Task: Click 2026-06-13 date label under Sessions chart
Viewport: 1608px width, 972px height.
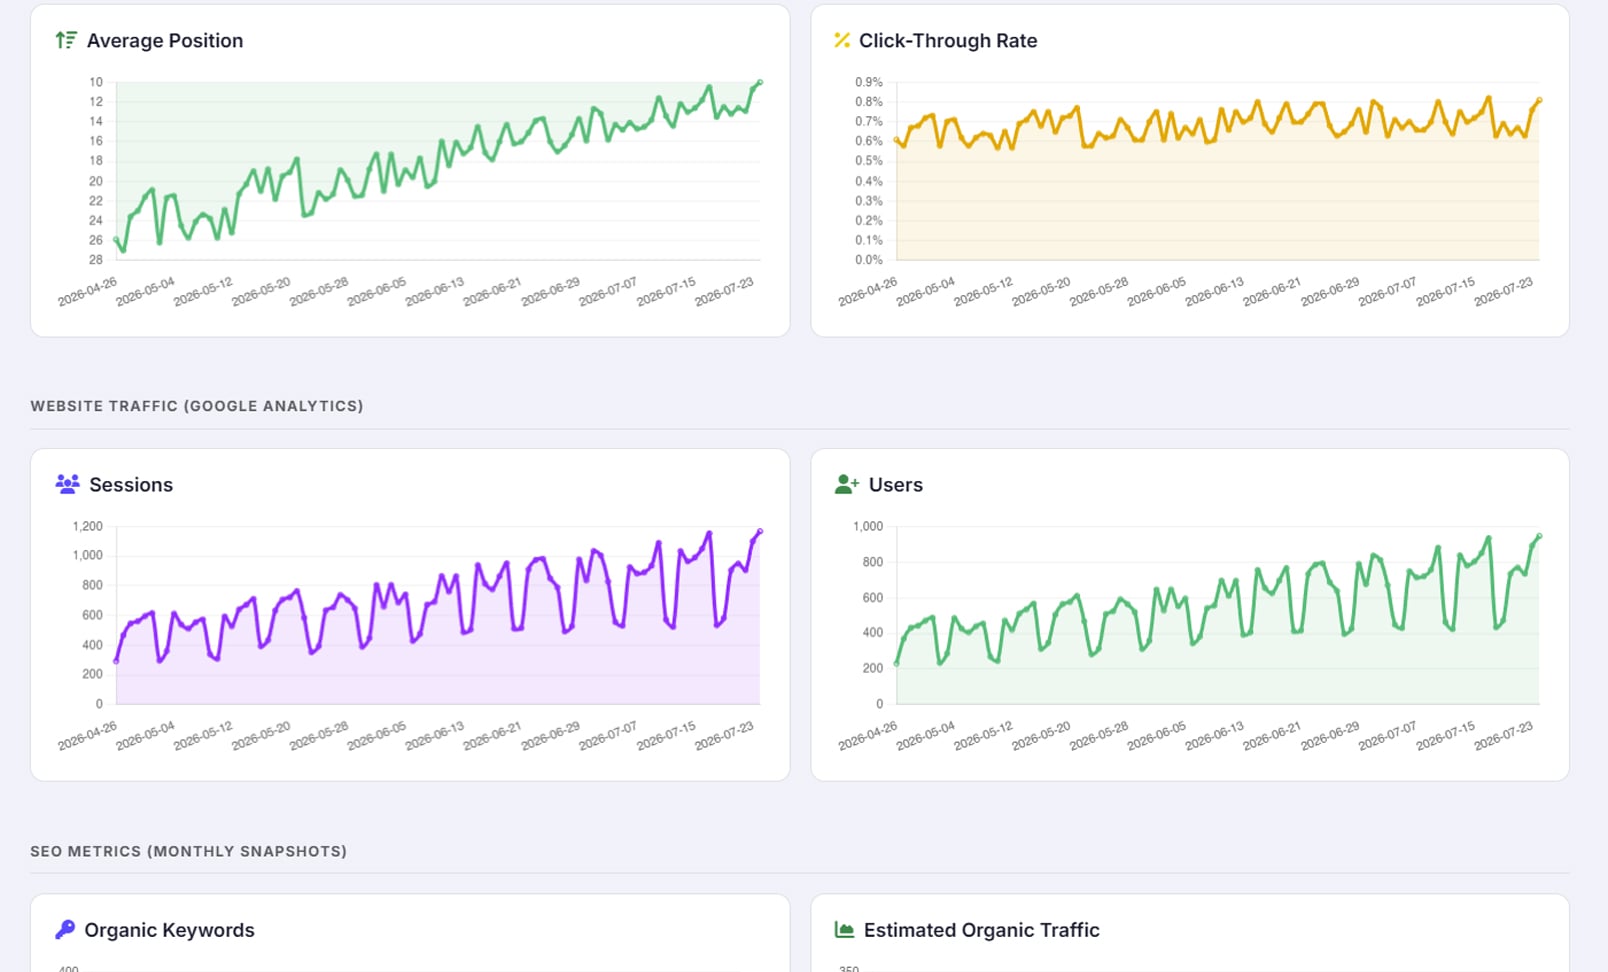Action: (x=435, y=736)
